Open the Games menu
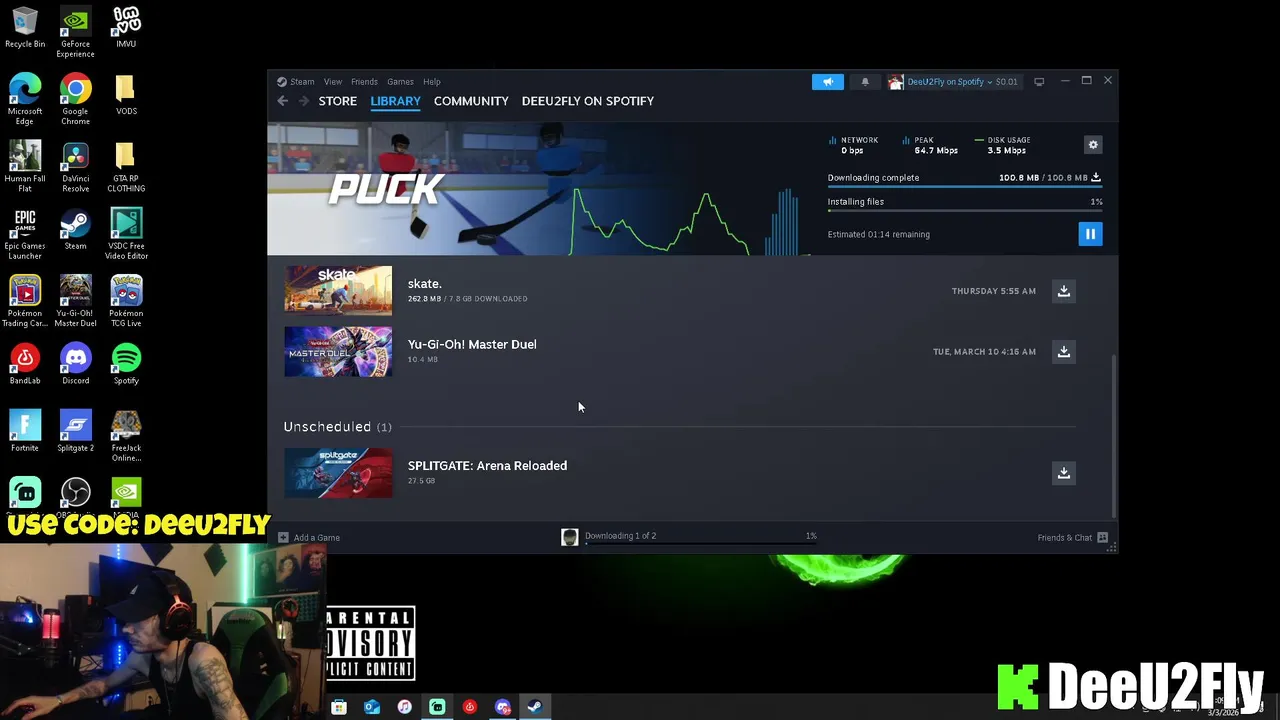 [x=400, y=82]
